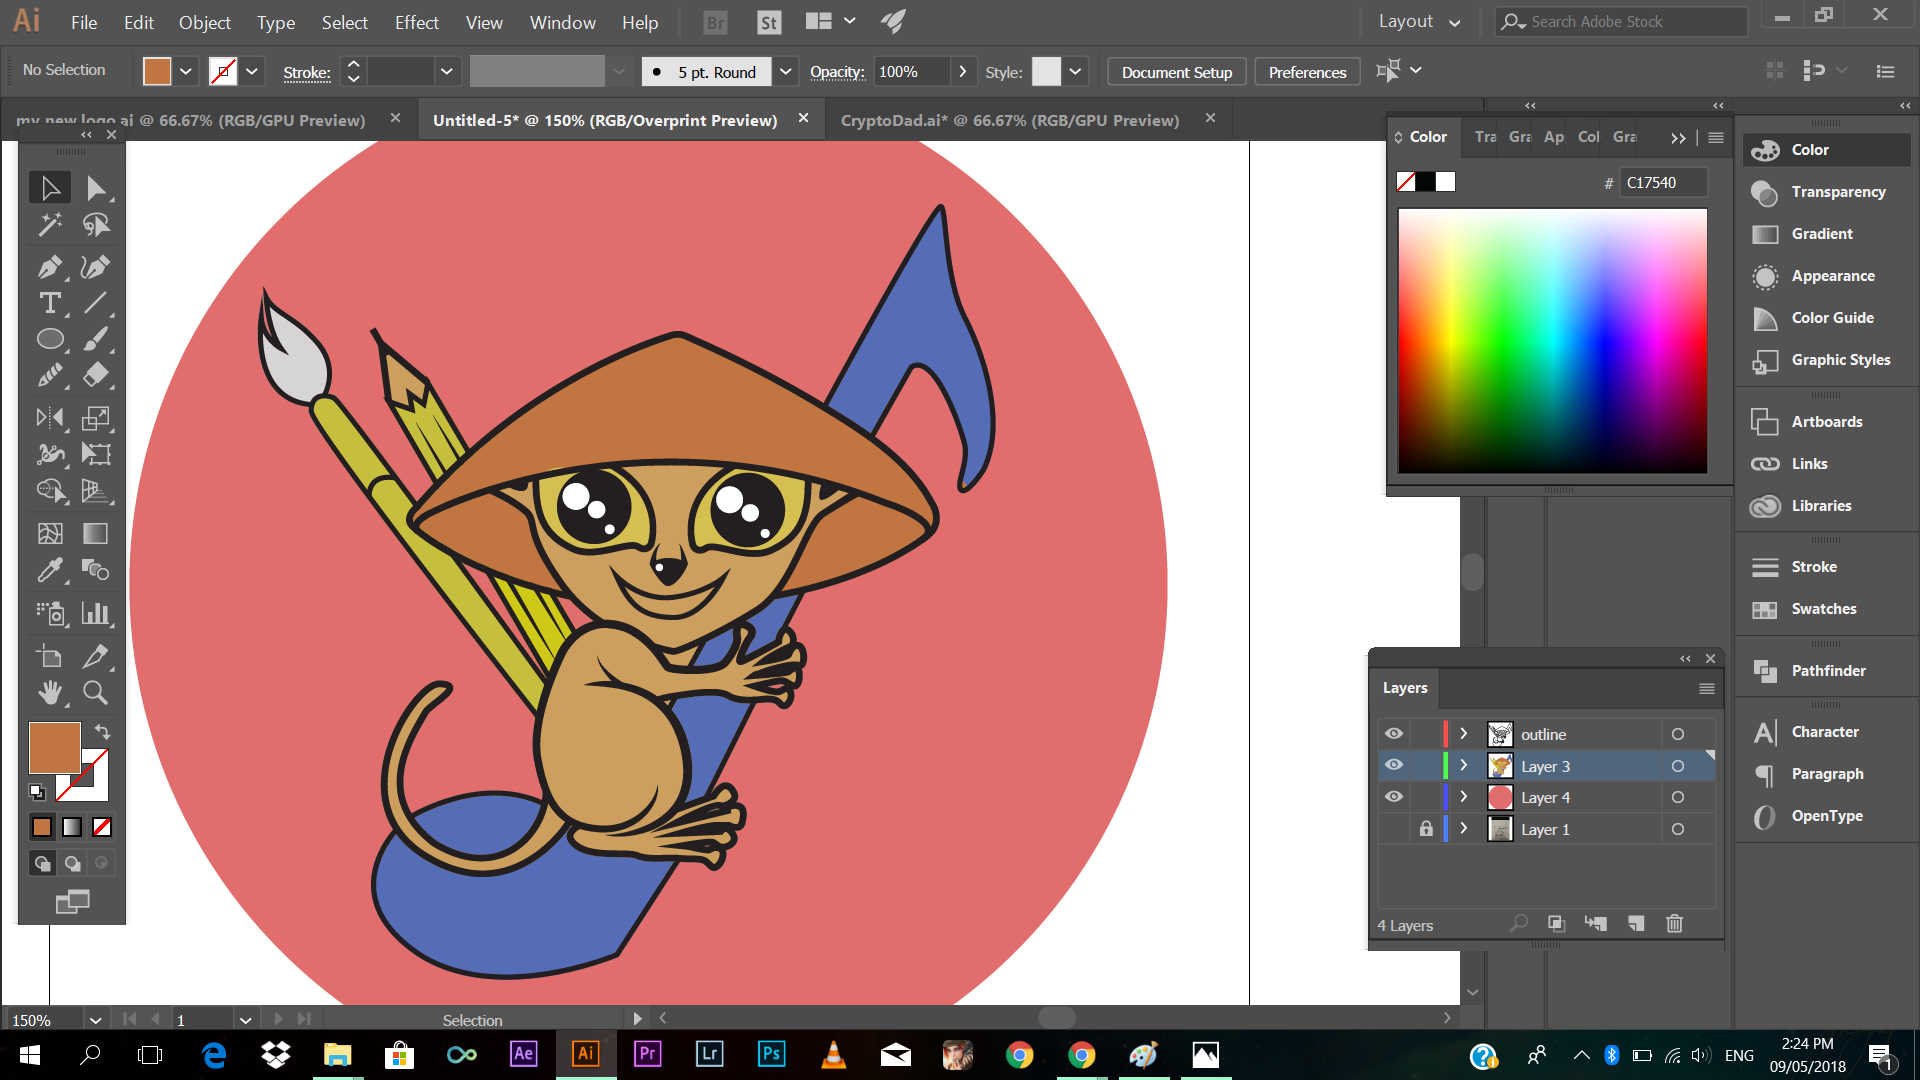Select the Direct Selection tool
Screen dimensions: 1920x1080
pyautogui.click(x=95, y=188)
